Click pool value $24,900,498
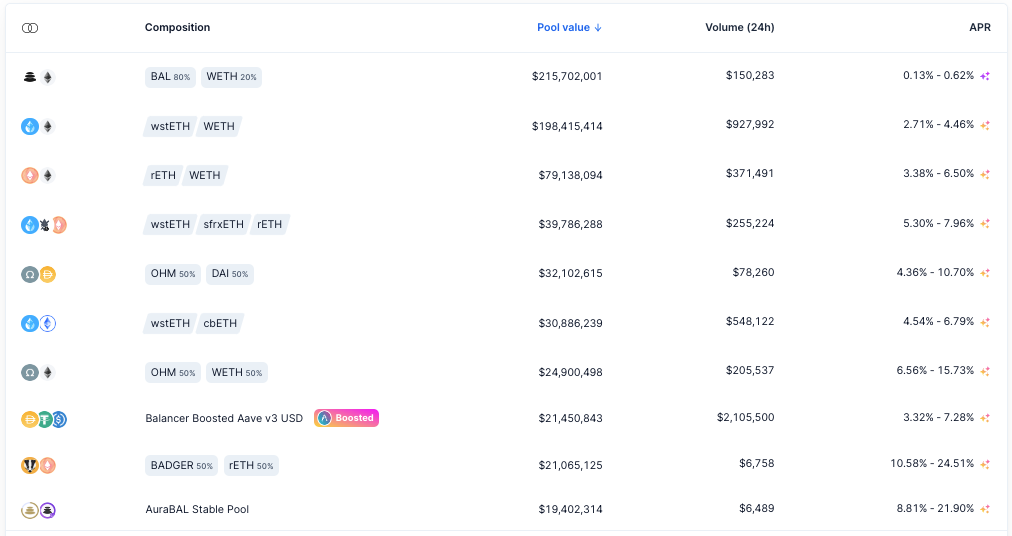The image size is (1012, 536). pyautogui.click(x=571, y=373)
